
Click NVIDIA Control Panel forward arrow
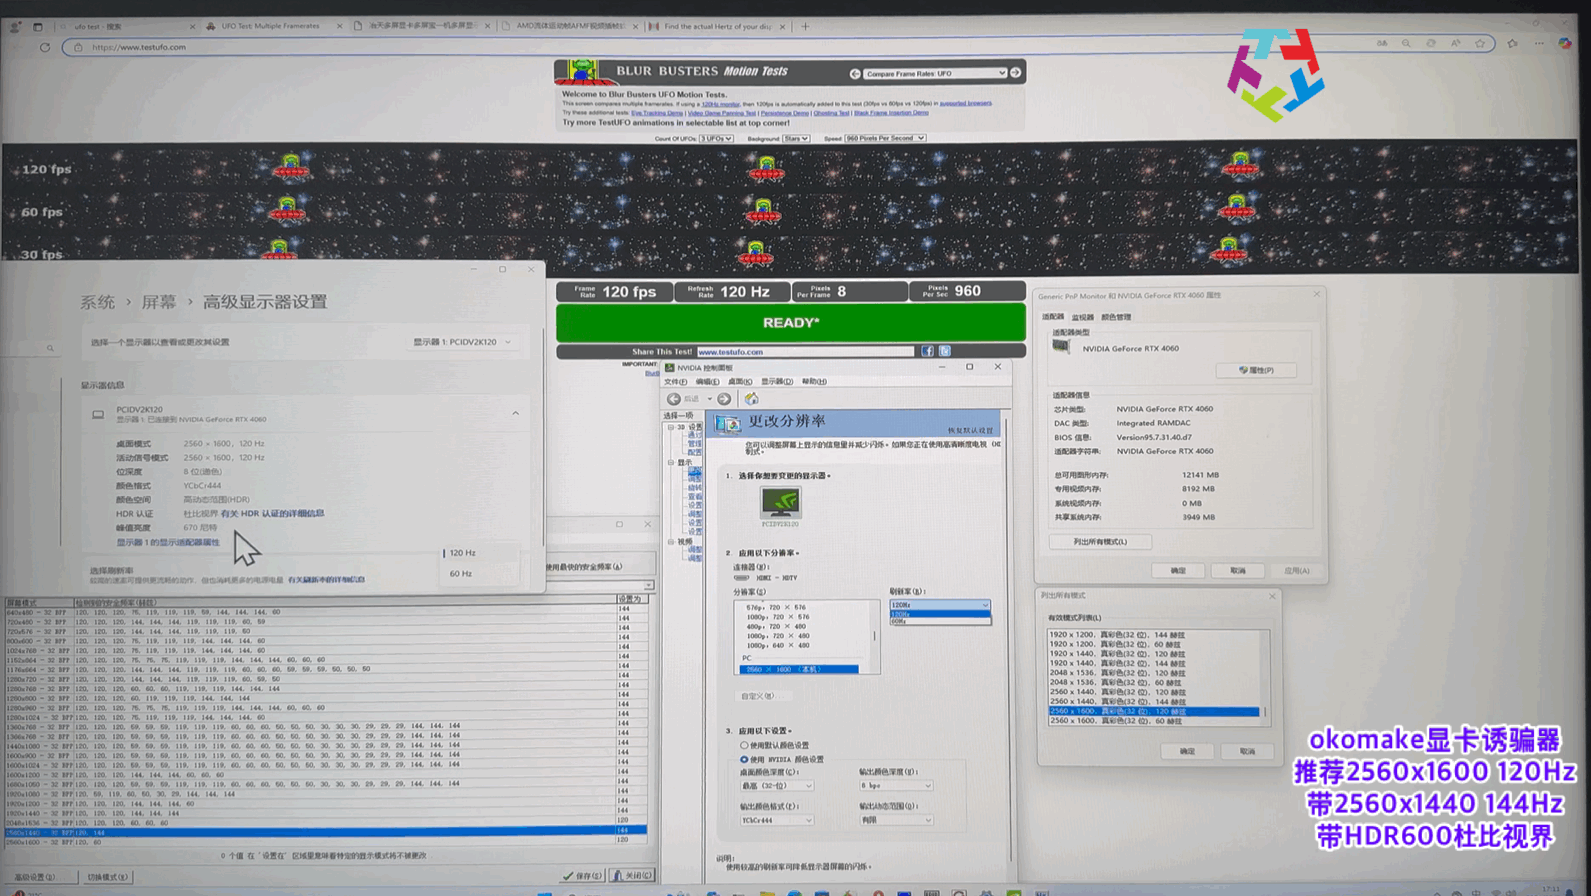(x=724, y=399)
